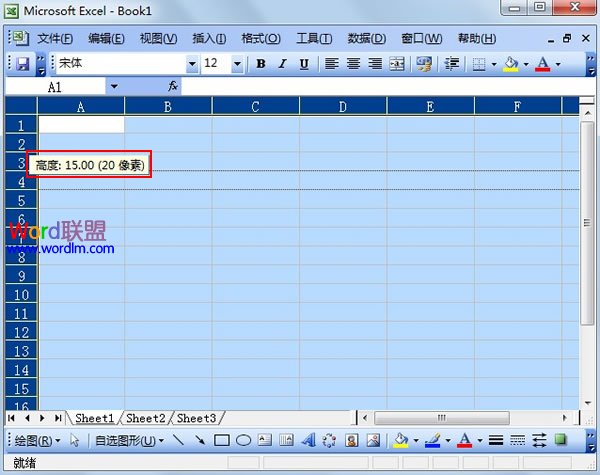Open 自选图形(U) AutoShapes menu
Screen dimensions: 600x475
[129, 441]
